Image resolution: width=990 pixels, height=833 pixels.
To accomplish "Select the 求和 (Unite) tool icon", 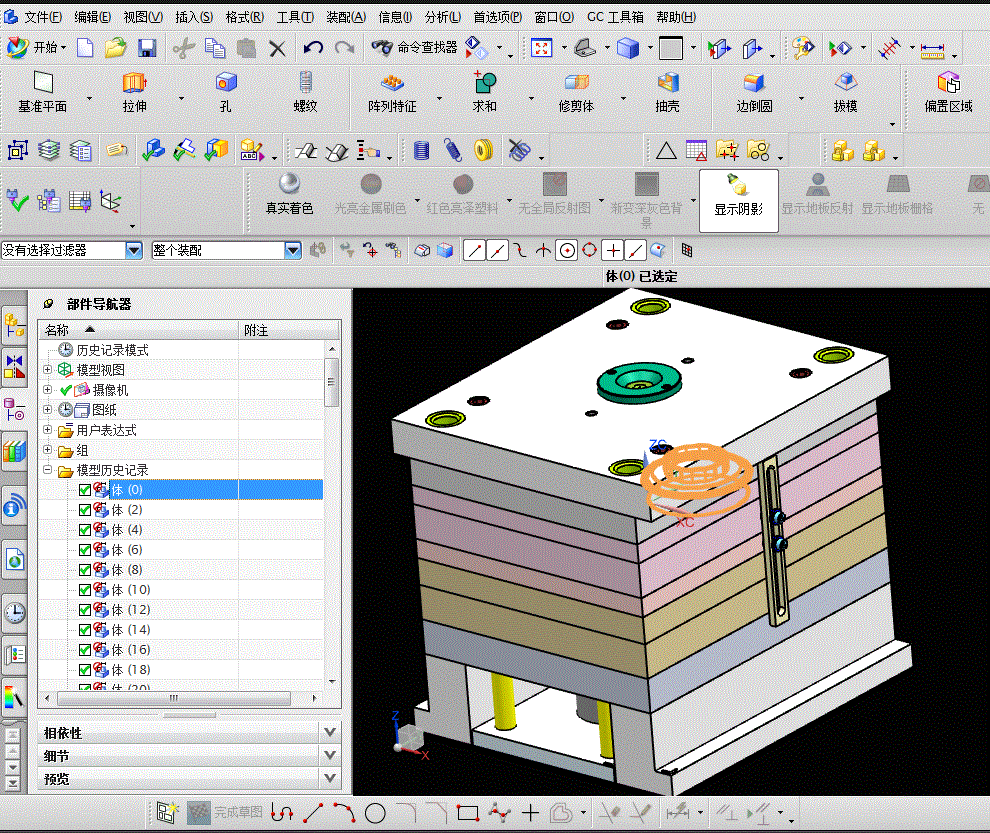I will coord(485,84).
